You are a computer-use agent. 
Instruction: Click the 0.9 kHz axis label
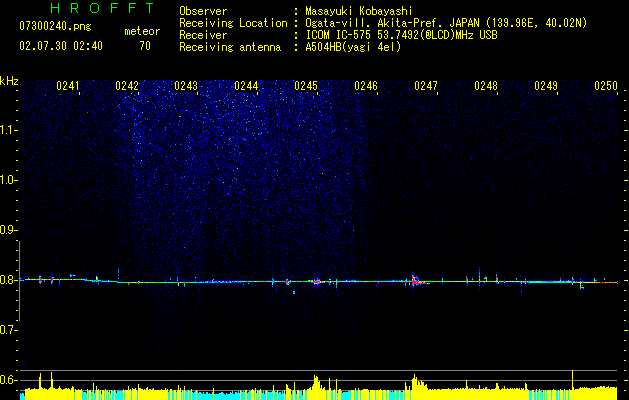click(7, 230)
